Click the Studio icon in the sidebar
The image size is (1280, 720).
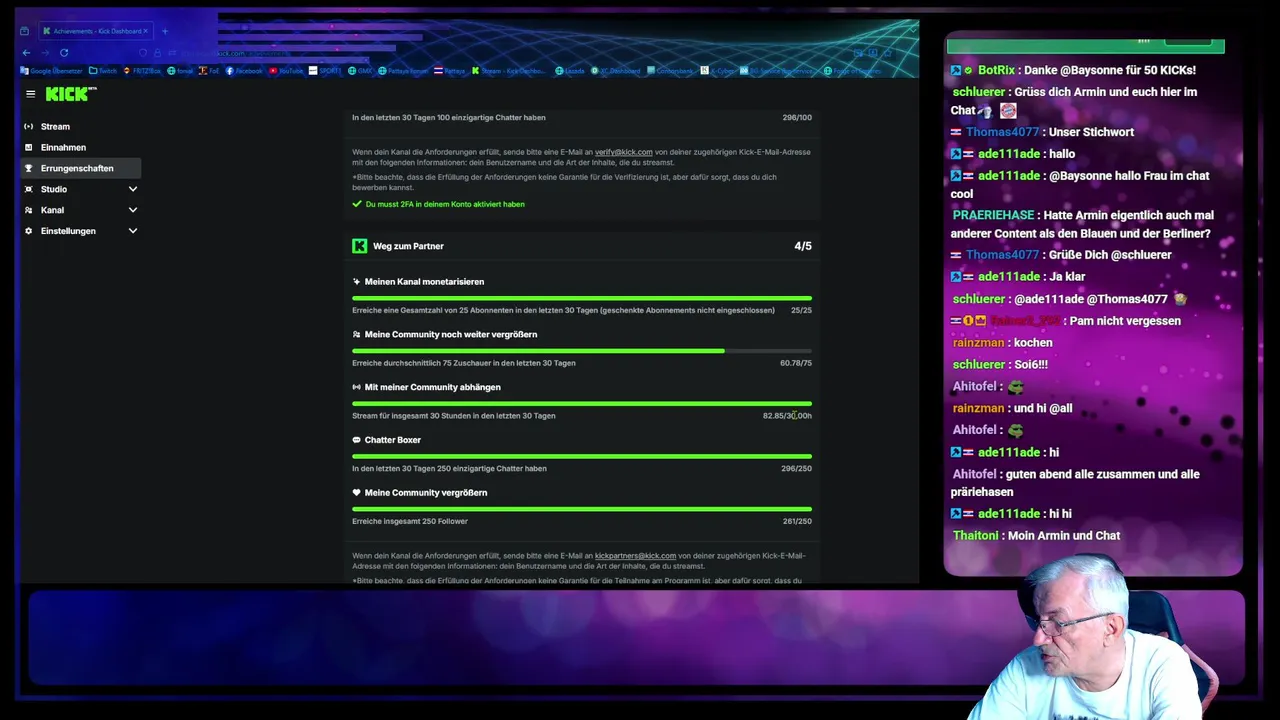coord(29,190)
